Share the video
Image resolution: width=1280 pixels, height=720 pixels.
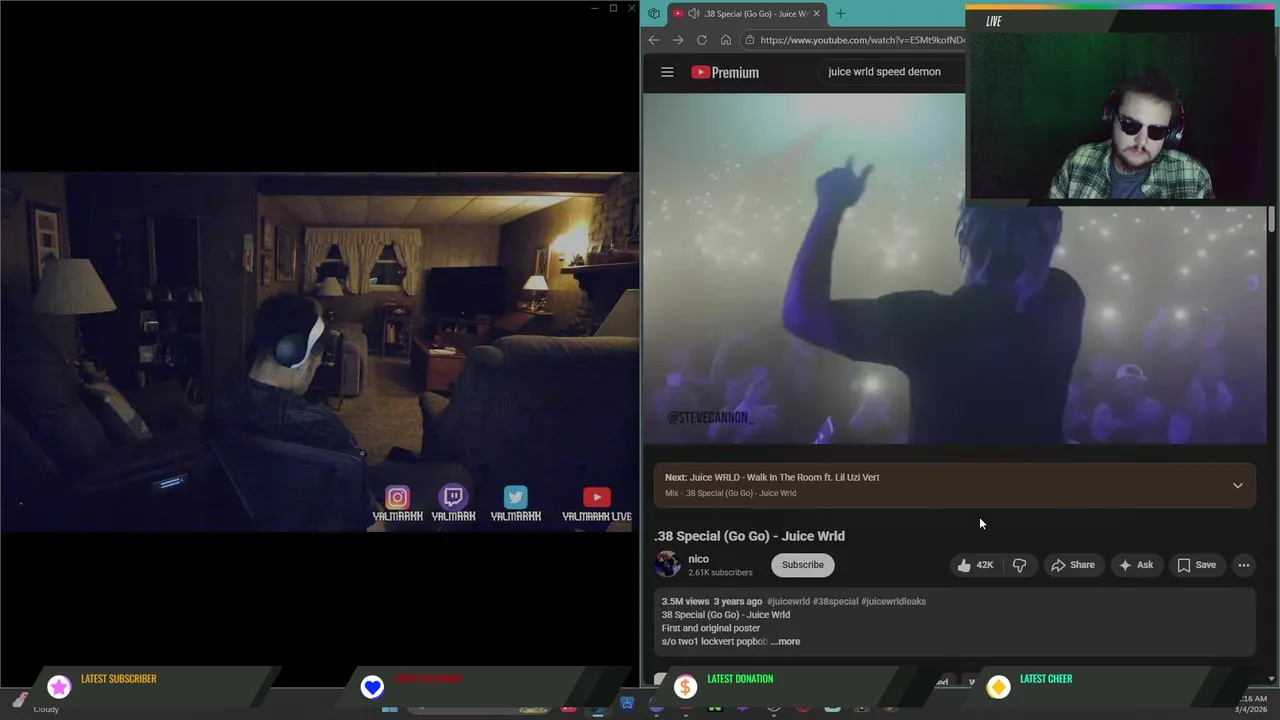pyautogui.click(x=1072, y=565)
